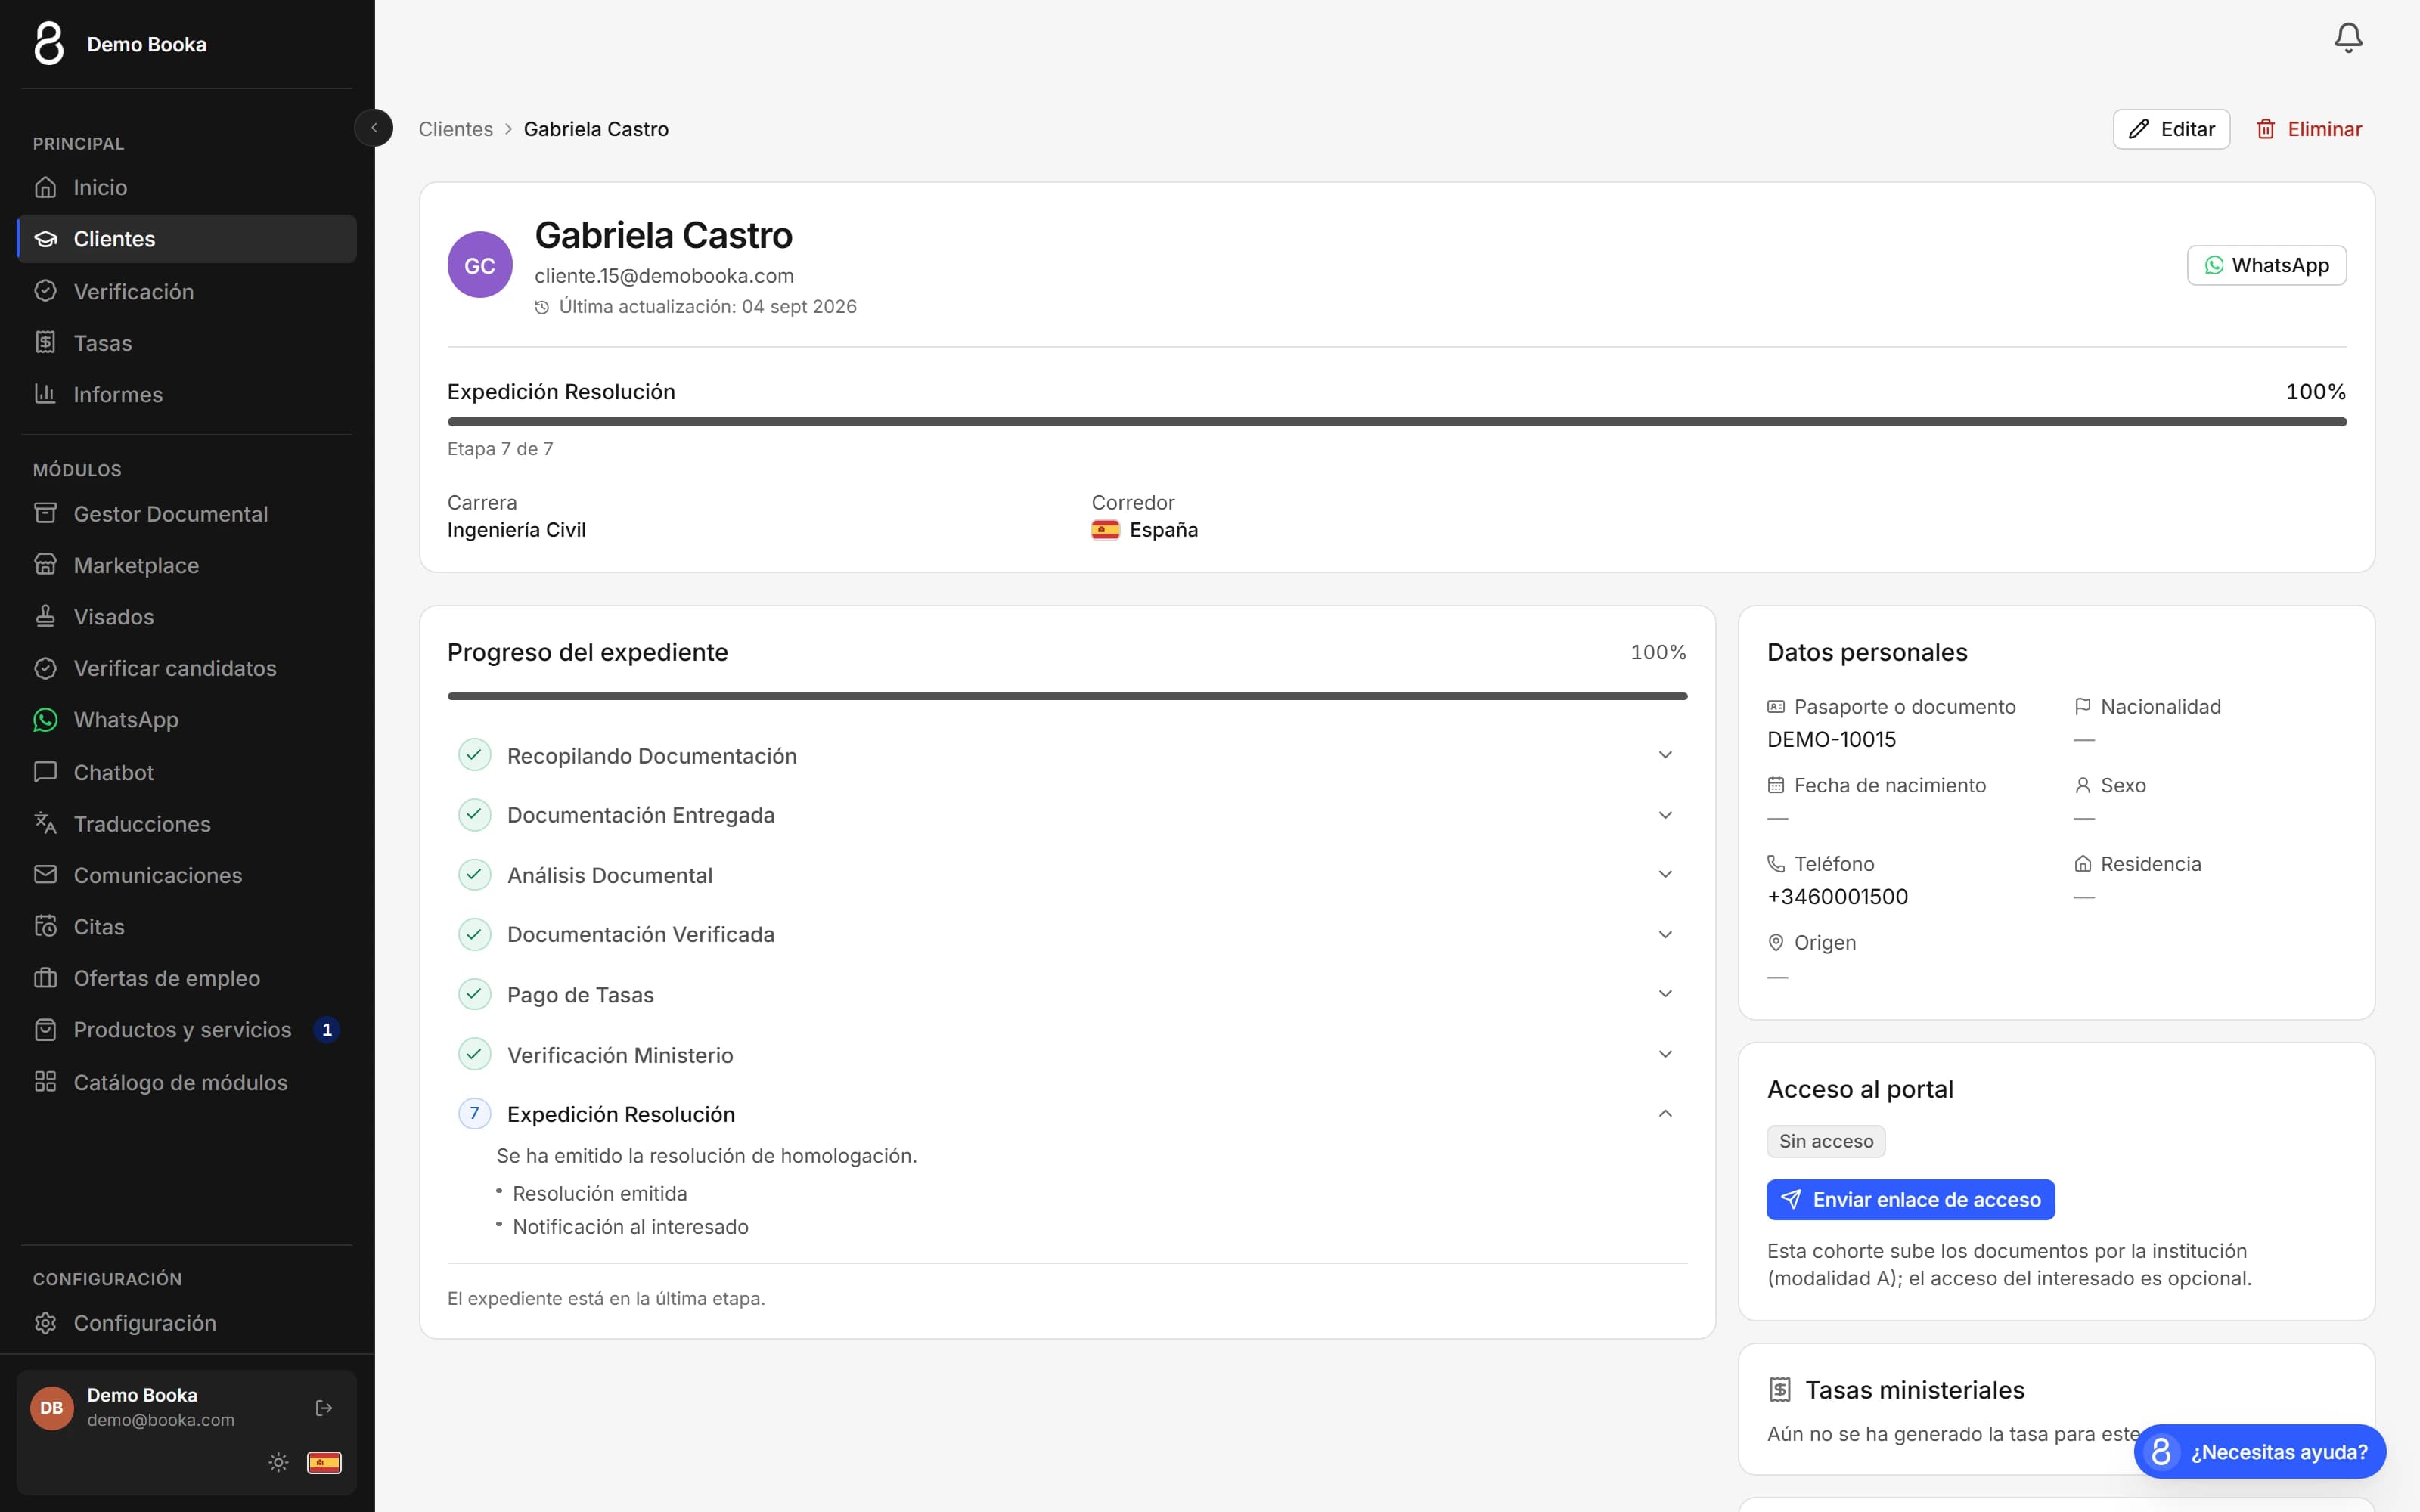The height and width of the screenshot is (1512, 2420).
Task: Expand the Documentación Entregada stage
Action: [x=1067, y=815]
